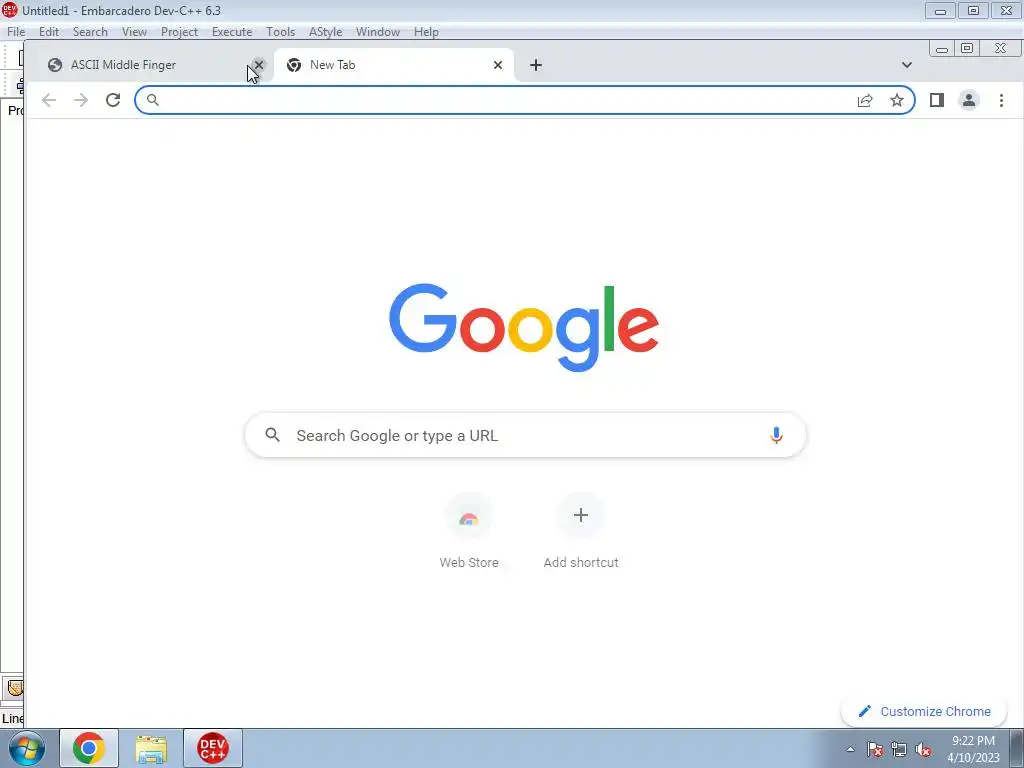Select the New Tab tab
Viewport: 1024px width, 768px height.
(392, 65)
